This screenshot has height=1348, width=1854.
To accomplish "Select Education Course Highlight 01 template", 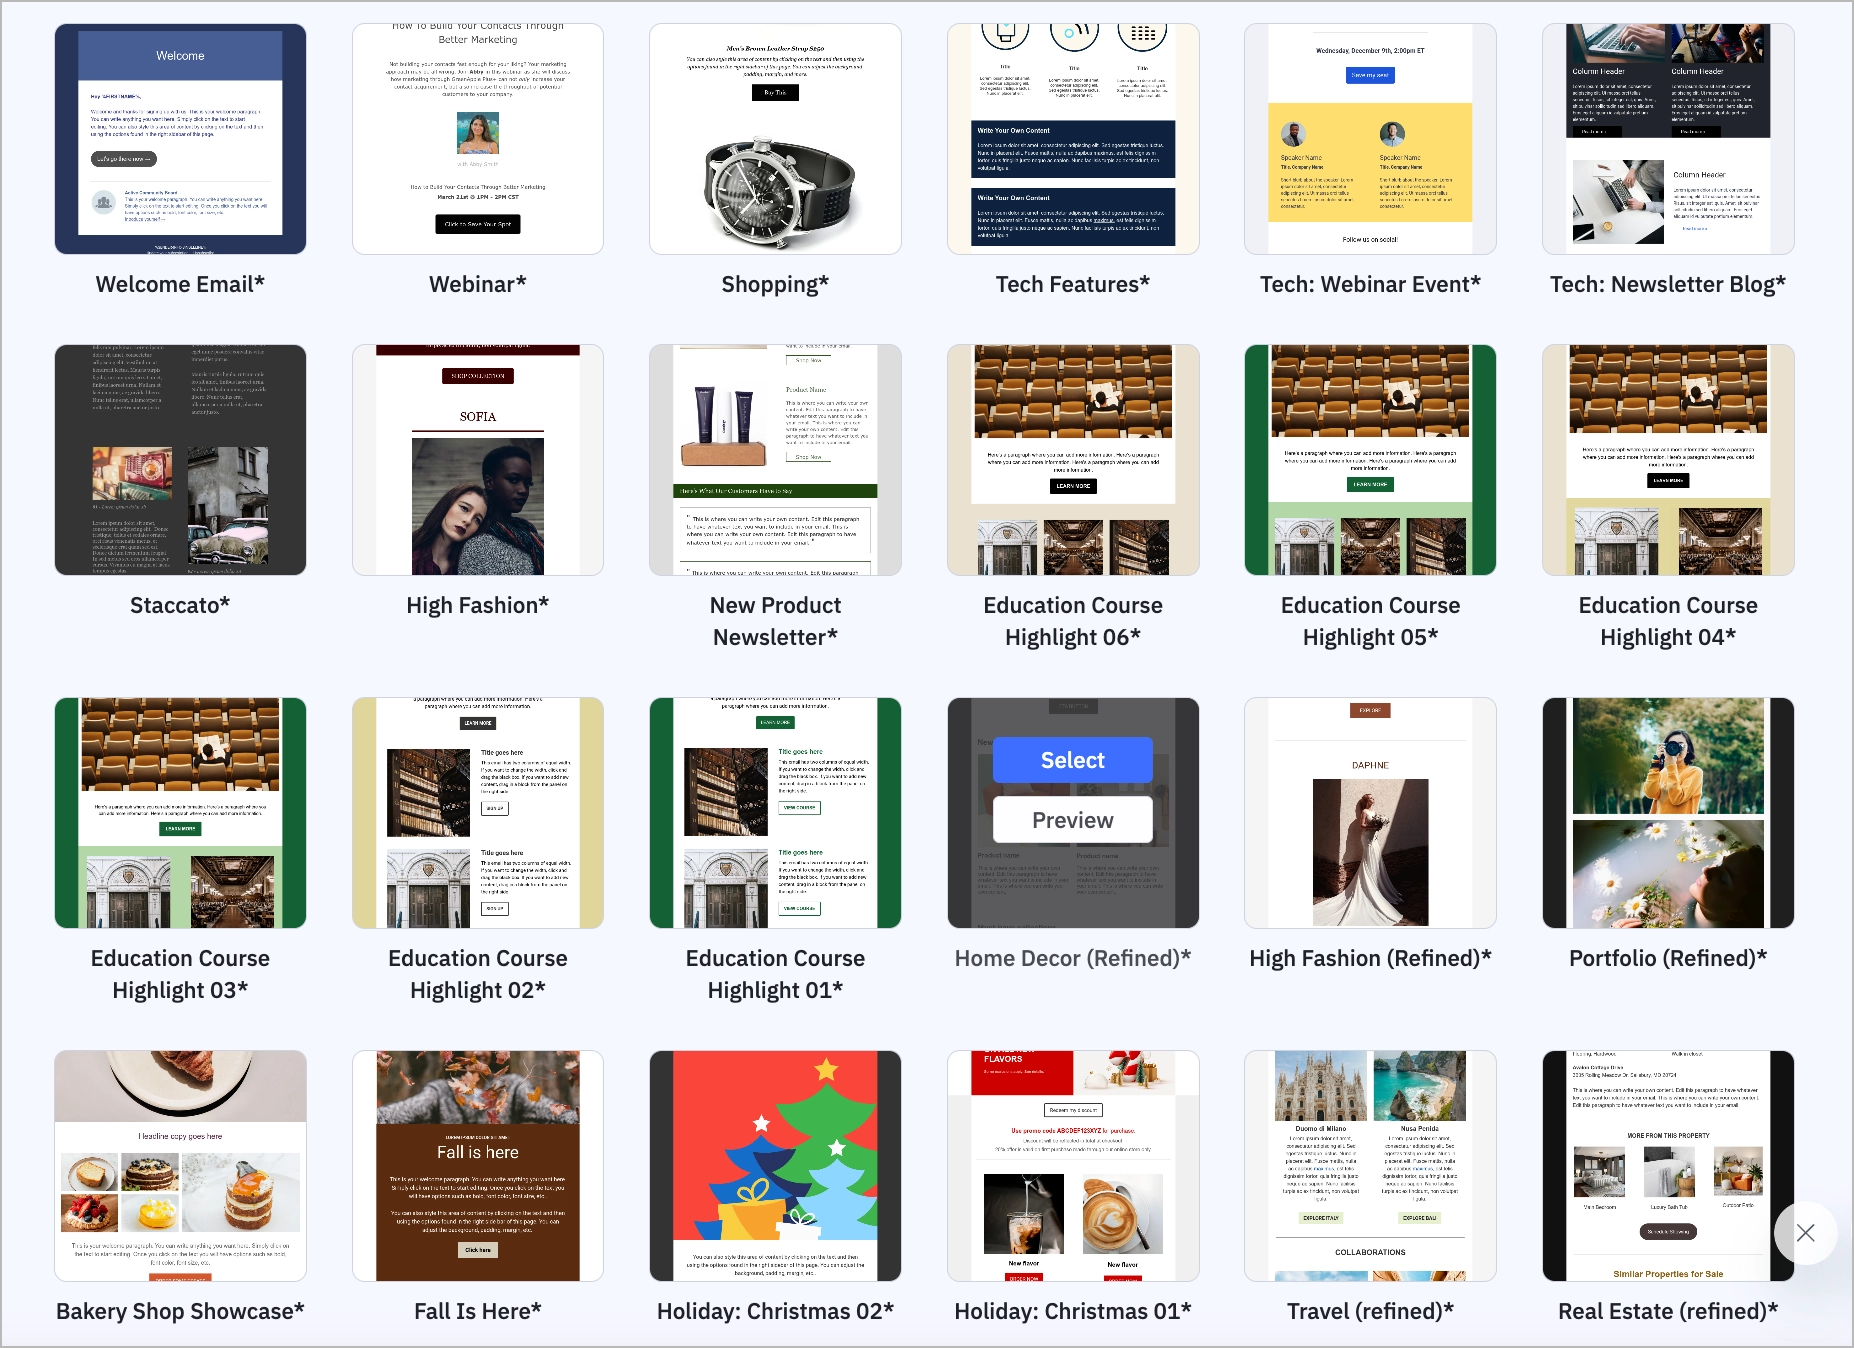I will pyautogui.click(x=774, y=812).
